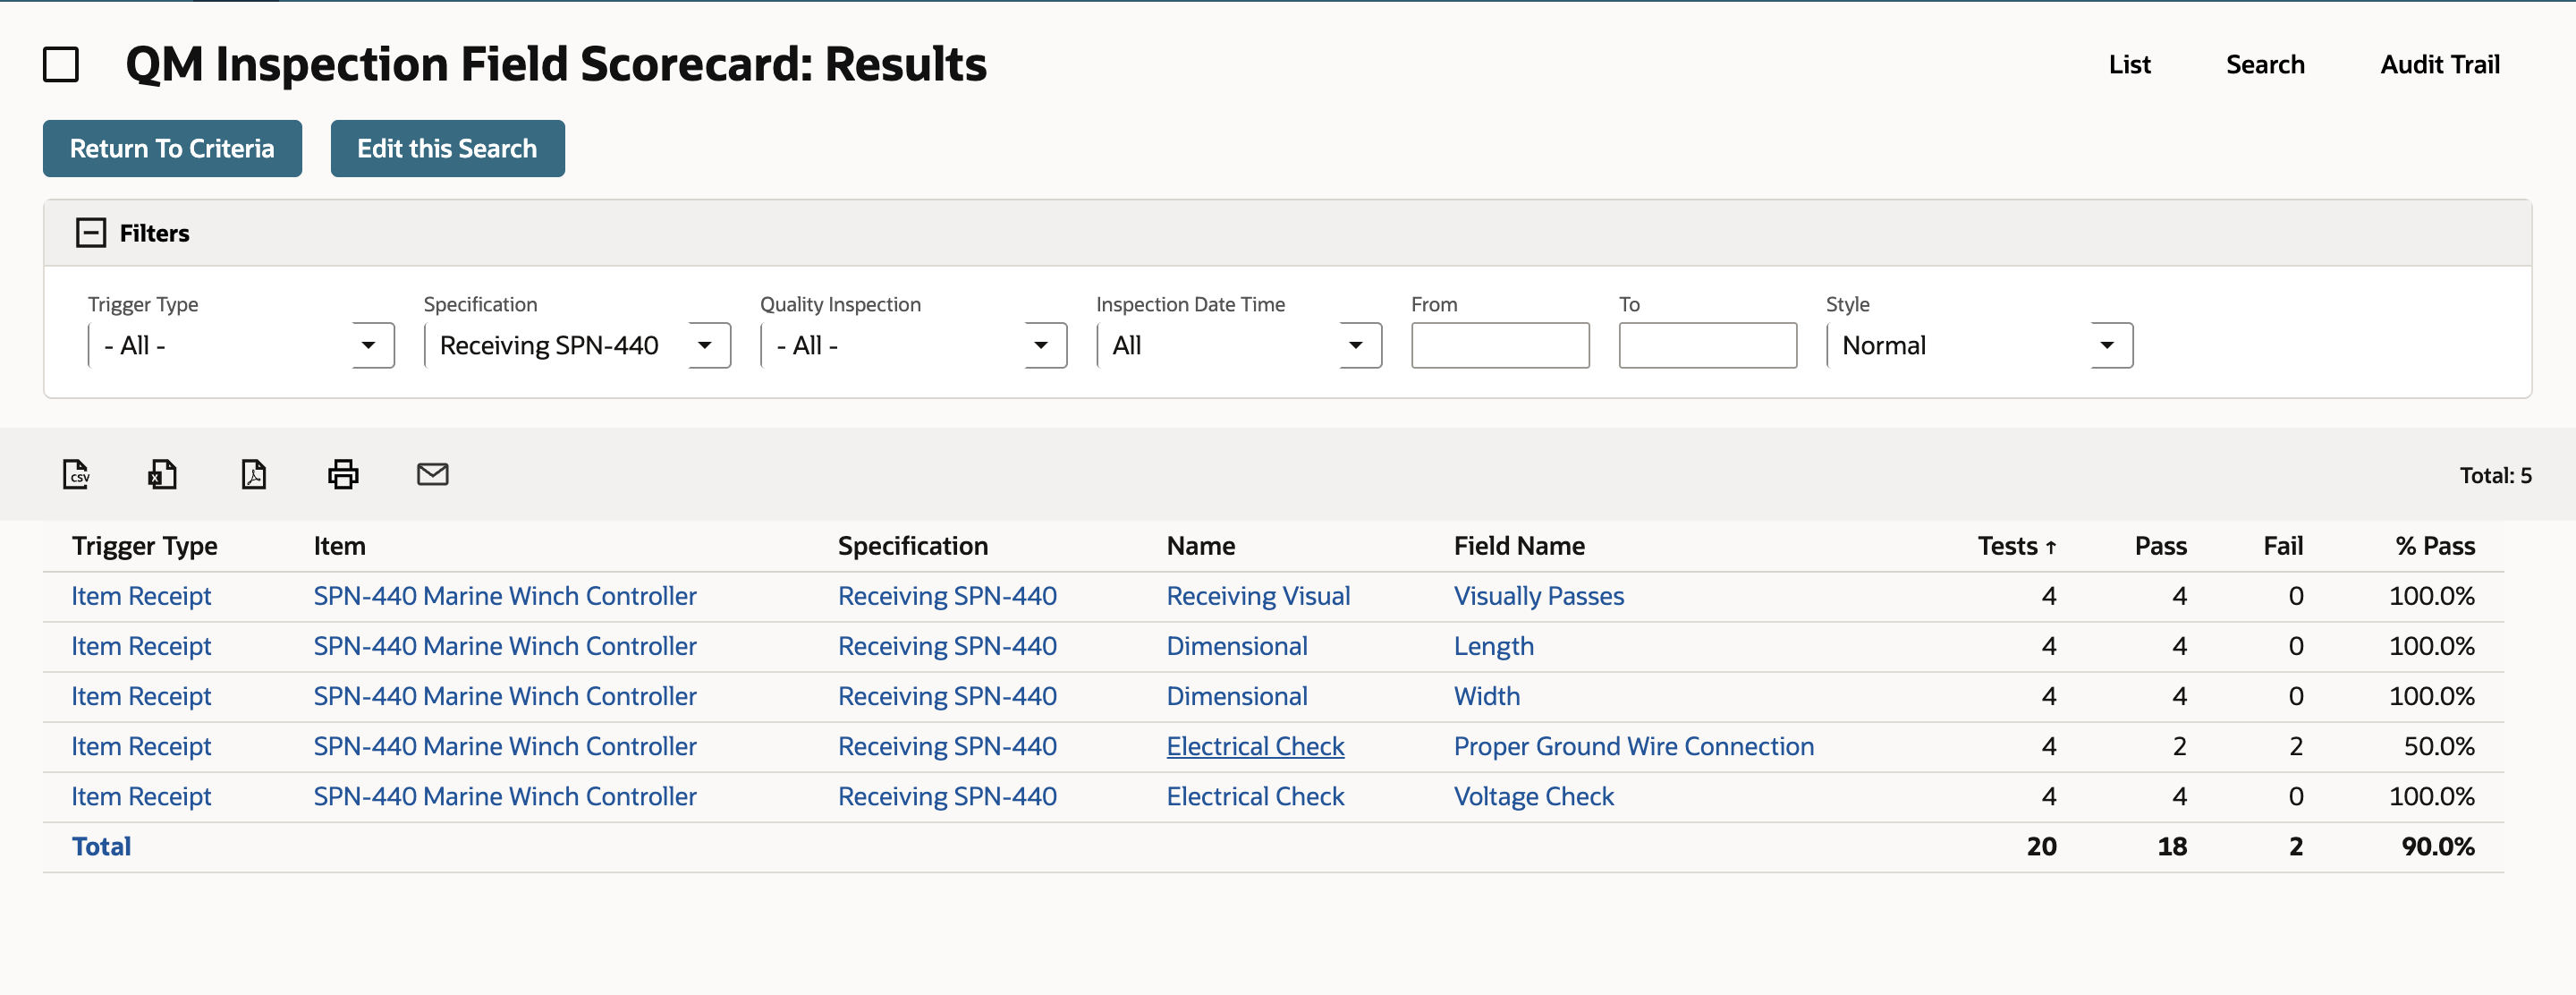Focus the From date input field
This screenshot has width=2576, height=995.
pos(1500,345)
